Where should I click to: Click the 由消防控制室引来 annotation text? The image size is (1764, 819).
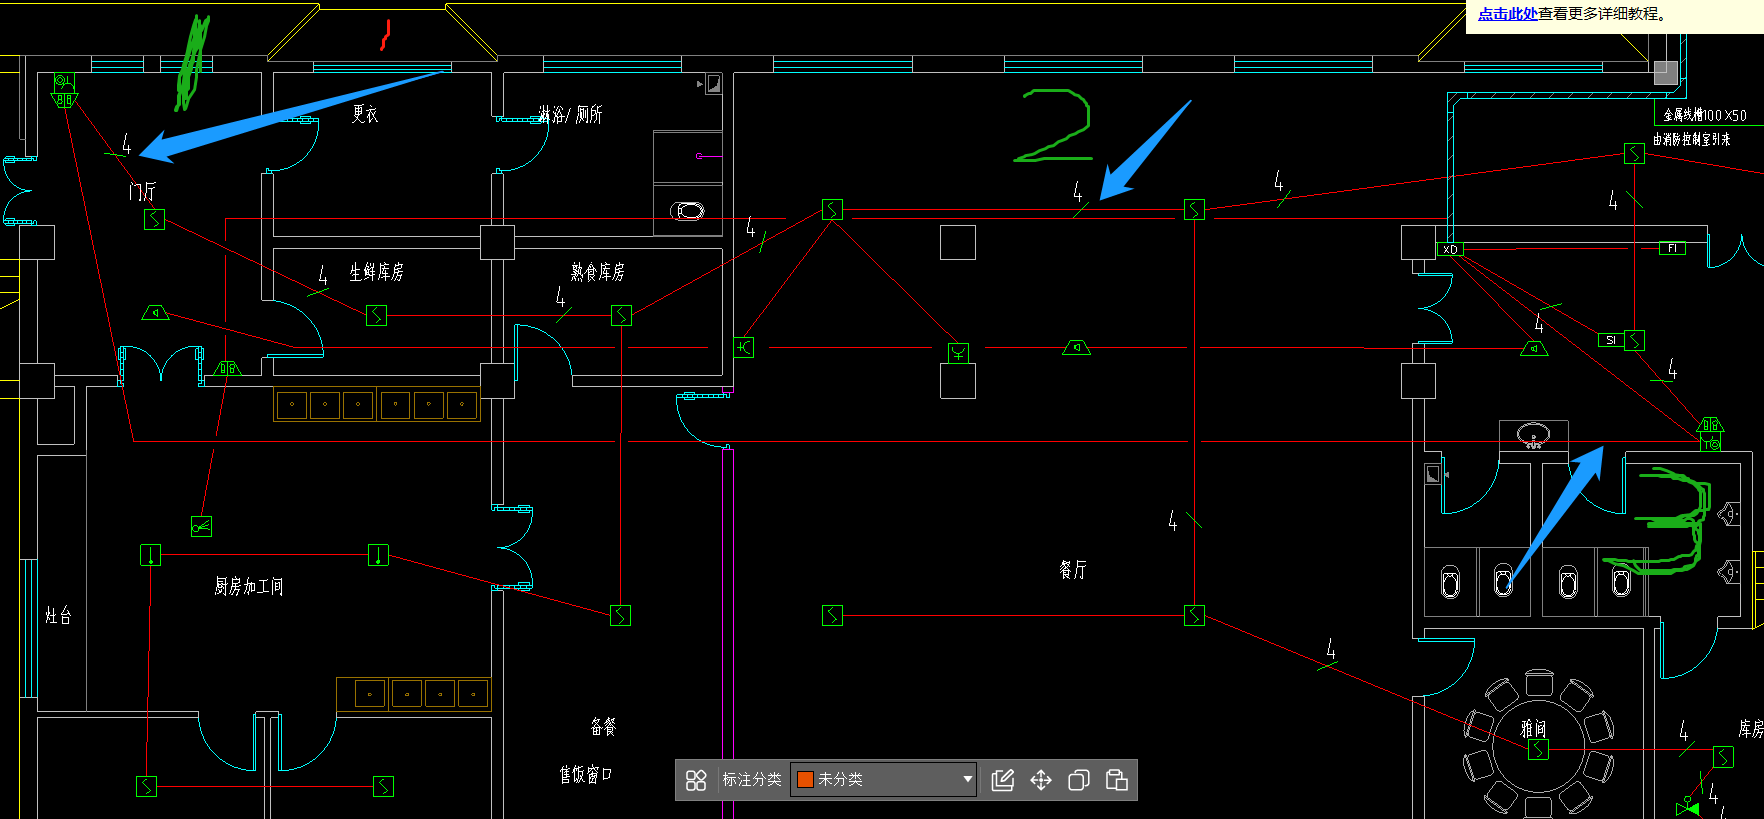1692,139
